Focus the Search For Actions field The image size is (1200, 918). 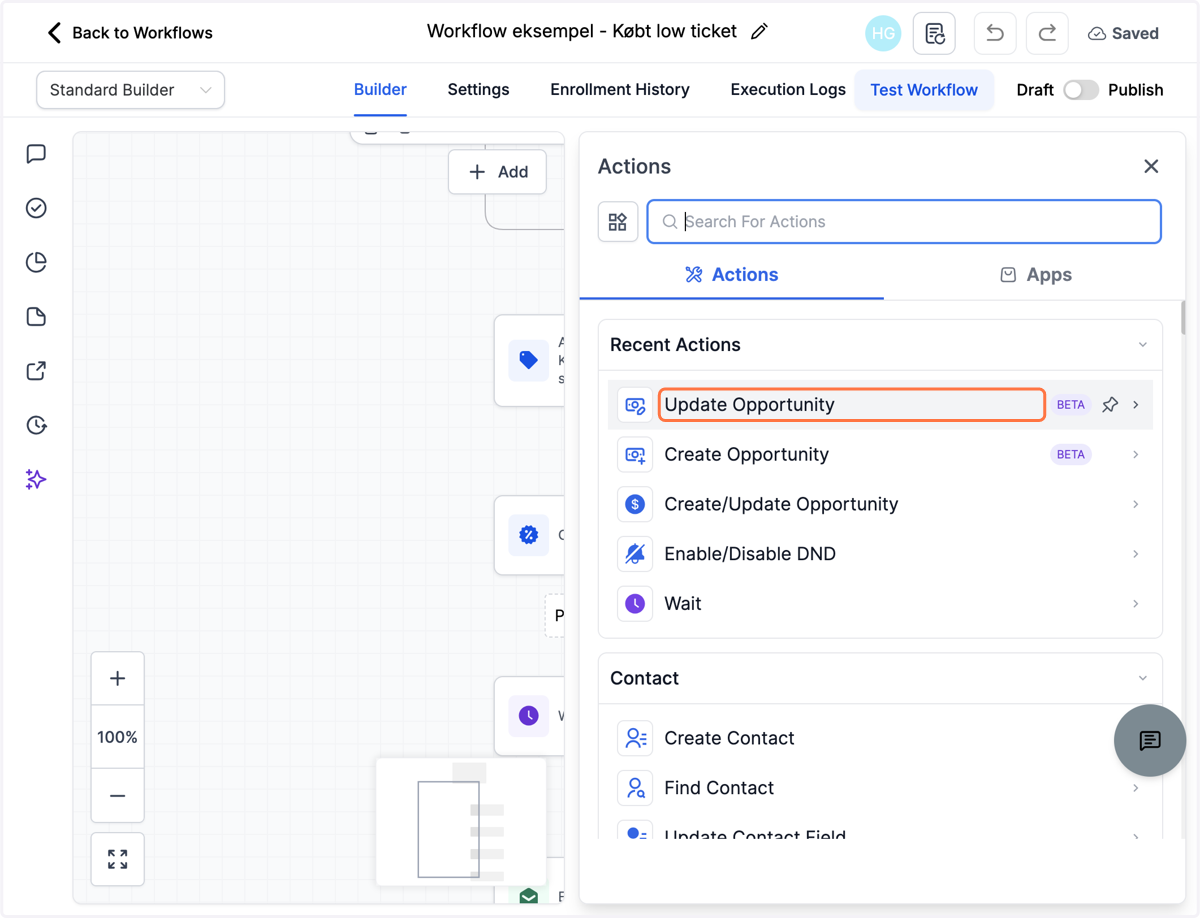click(904, 222)
